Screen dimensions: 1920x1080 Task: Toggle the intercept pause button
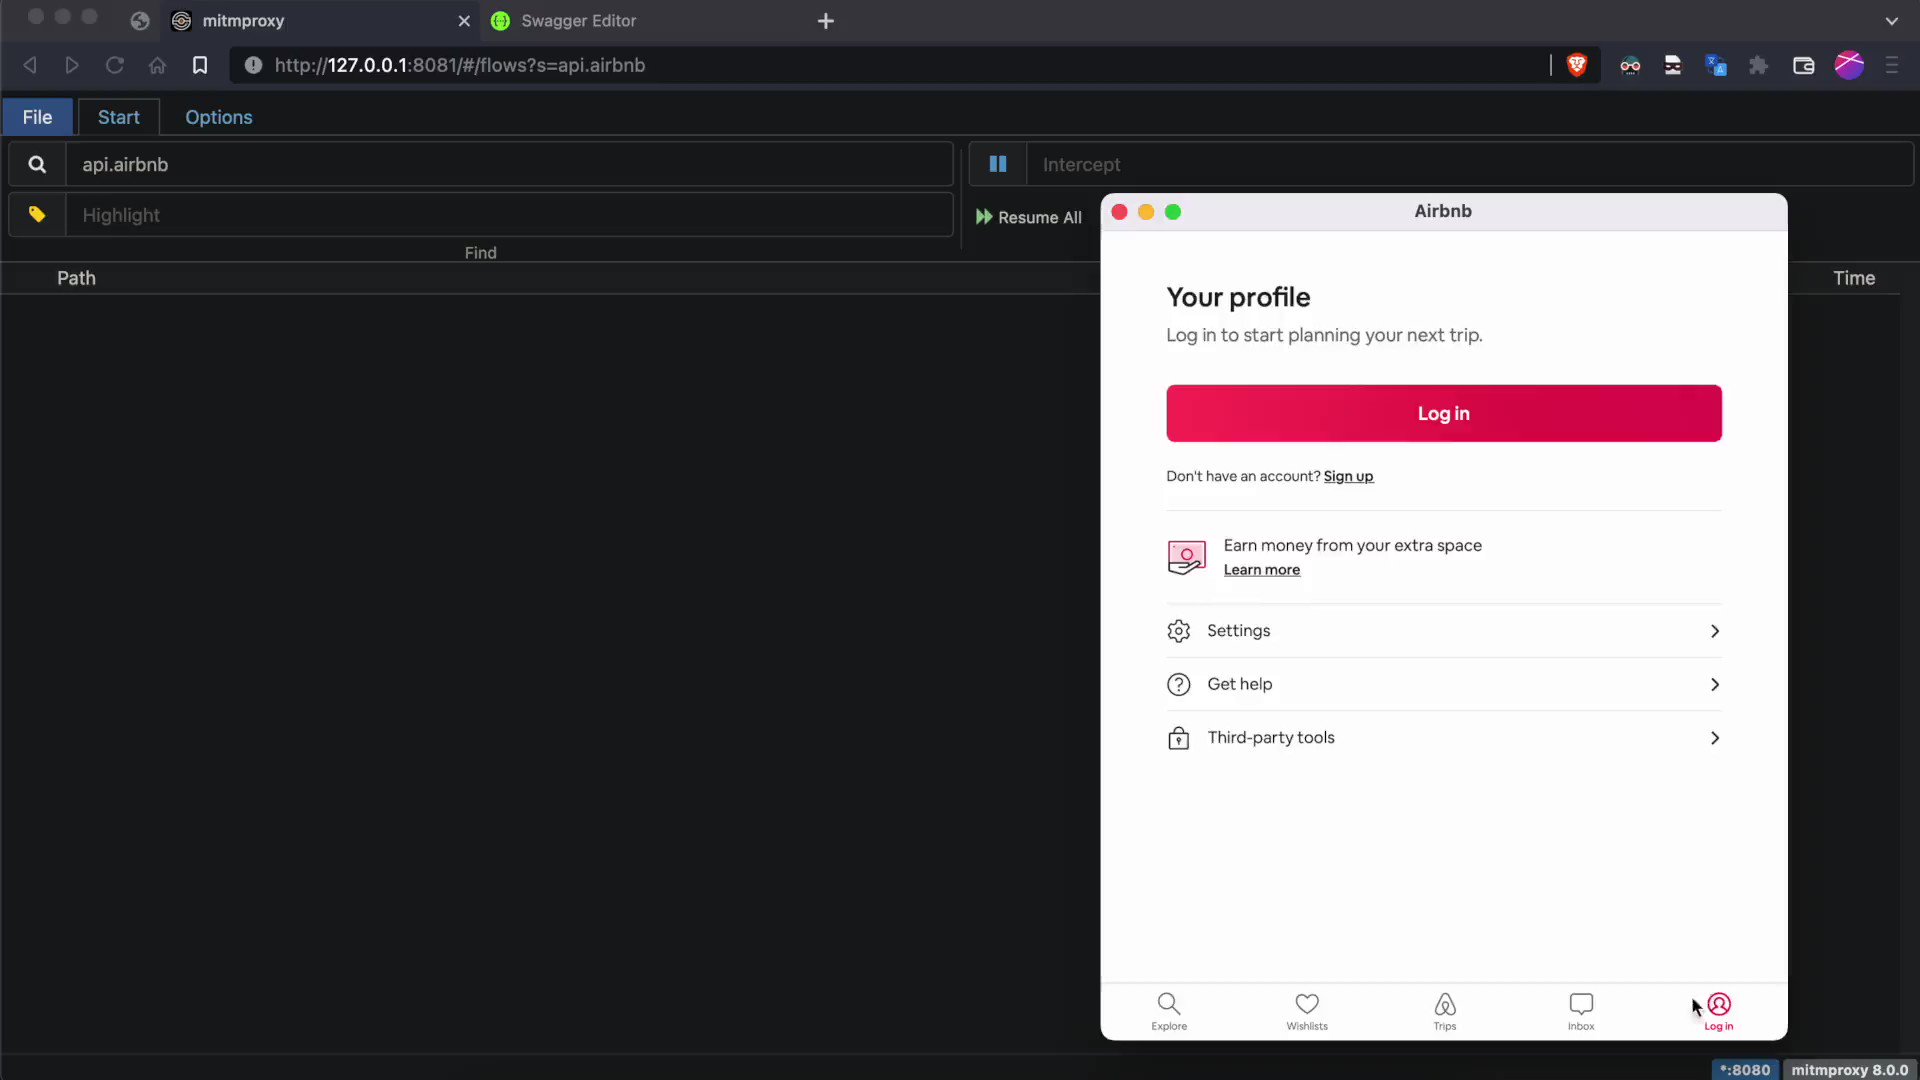coord(997,163)
